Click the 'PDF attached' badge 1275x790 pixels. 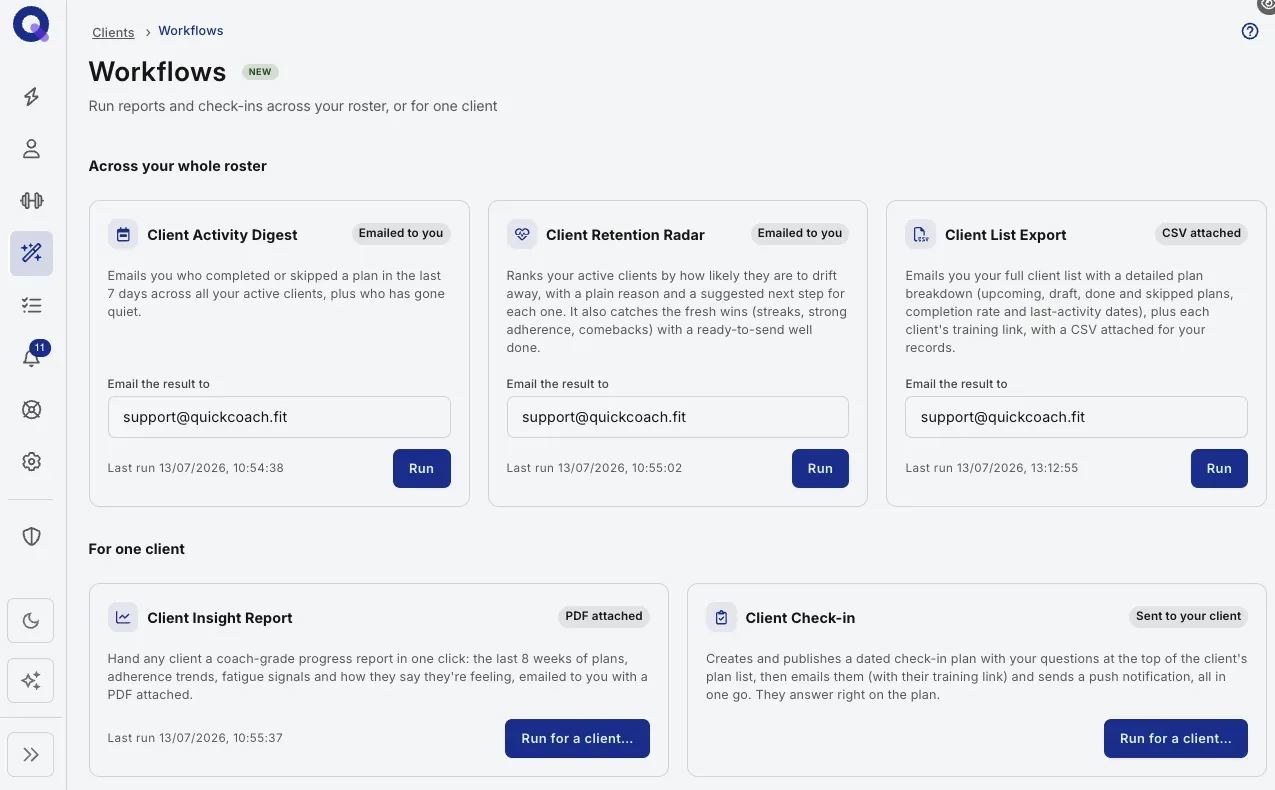pos(604,616)
